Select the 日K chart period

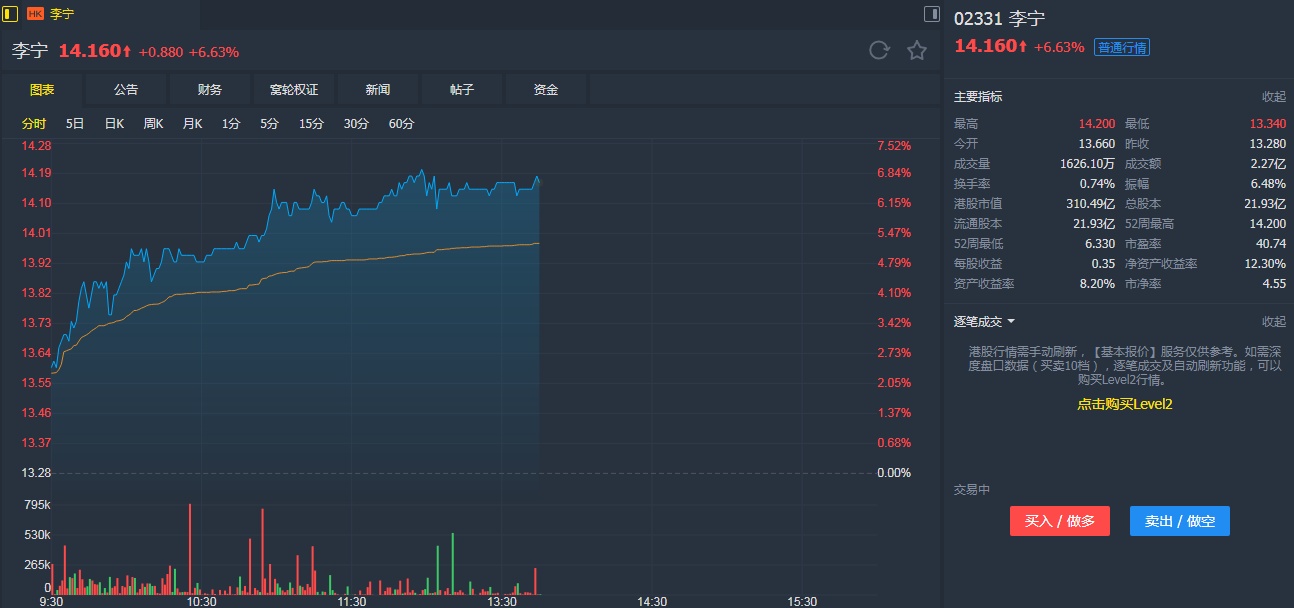click(114, 124)
